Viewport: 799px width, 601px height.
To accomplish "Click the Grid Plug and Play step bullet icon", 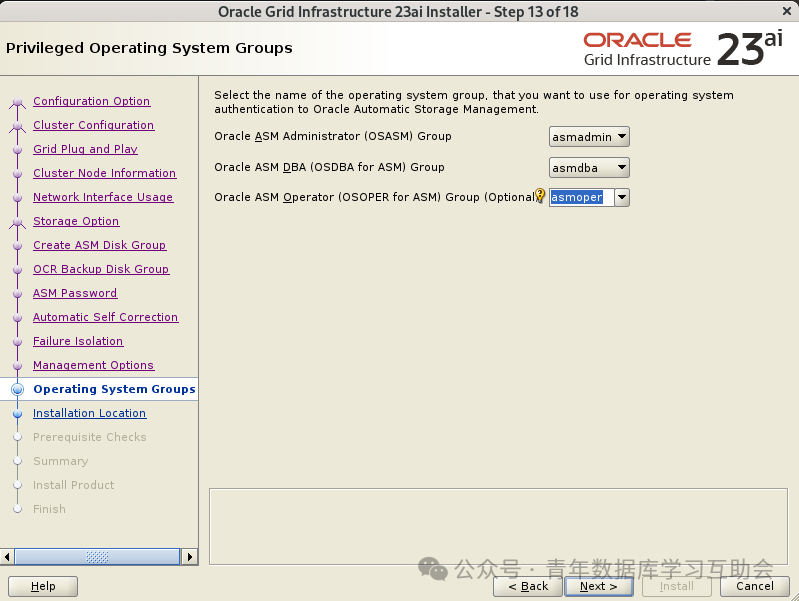I will pyautogui.click(x=17, y=150).
